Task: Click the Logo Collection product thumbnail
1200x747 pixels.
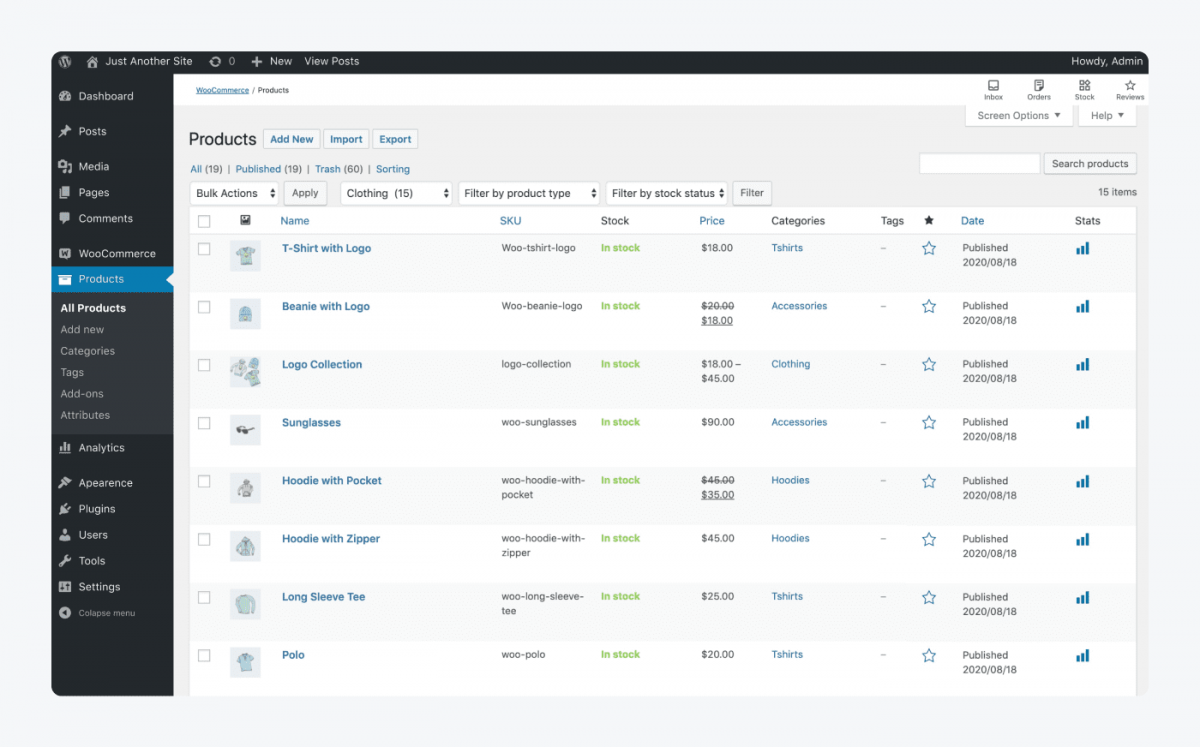Action: coord(246,371)
